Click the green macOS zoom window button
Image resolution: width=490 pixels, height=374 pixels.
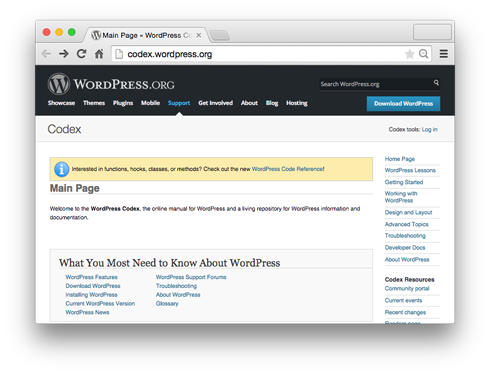(x=72, y=32)
